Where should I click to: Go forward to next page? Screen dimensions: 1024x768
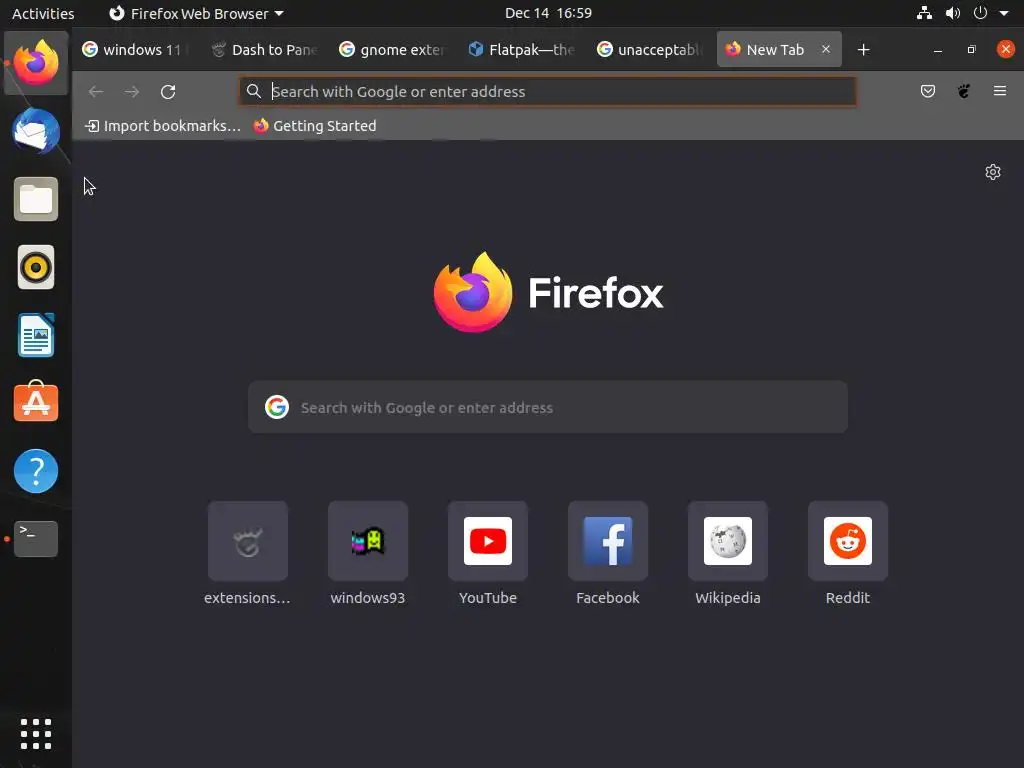pos(132,91)
